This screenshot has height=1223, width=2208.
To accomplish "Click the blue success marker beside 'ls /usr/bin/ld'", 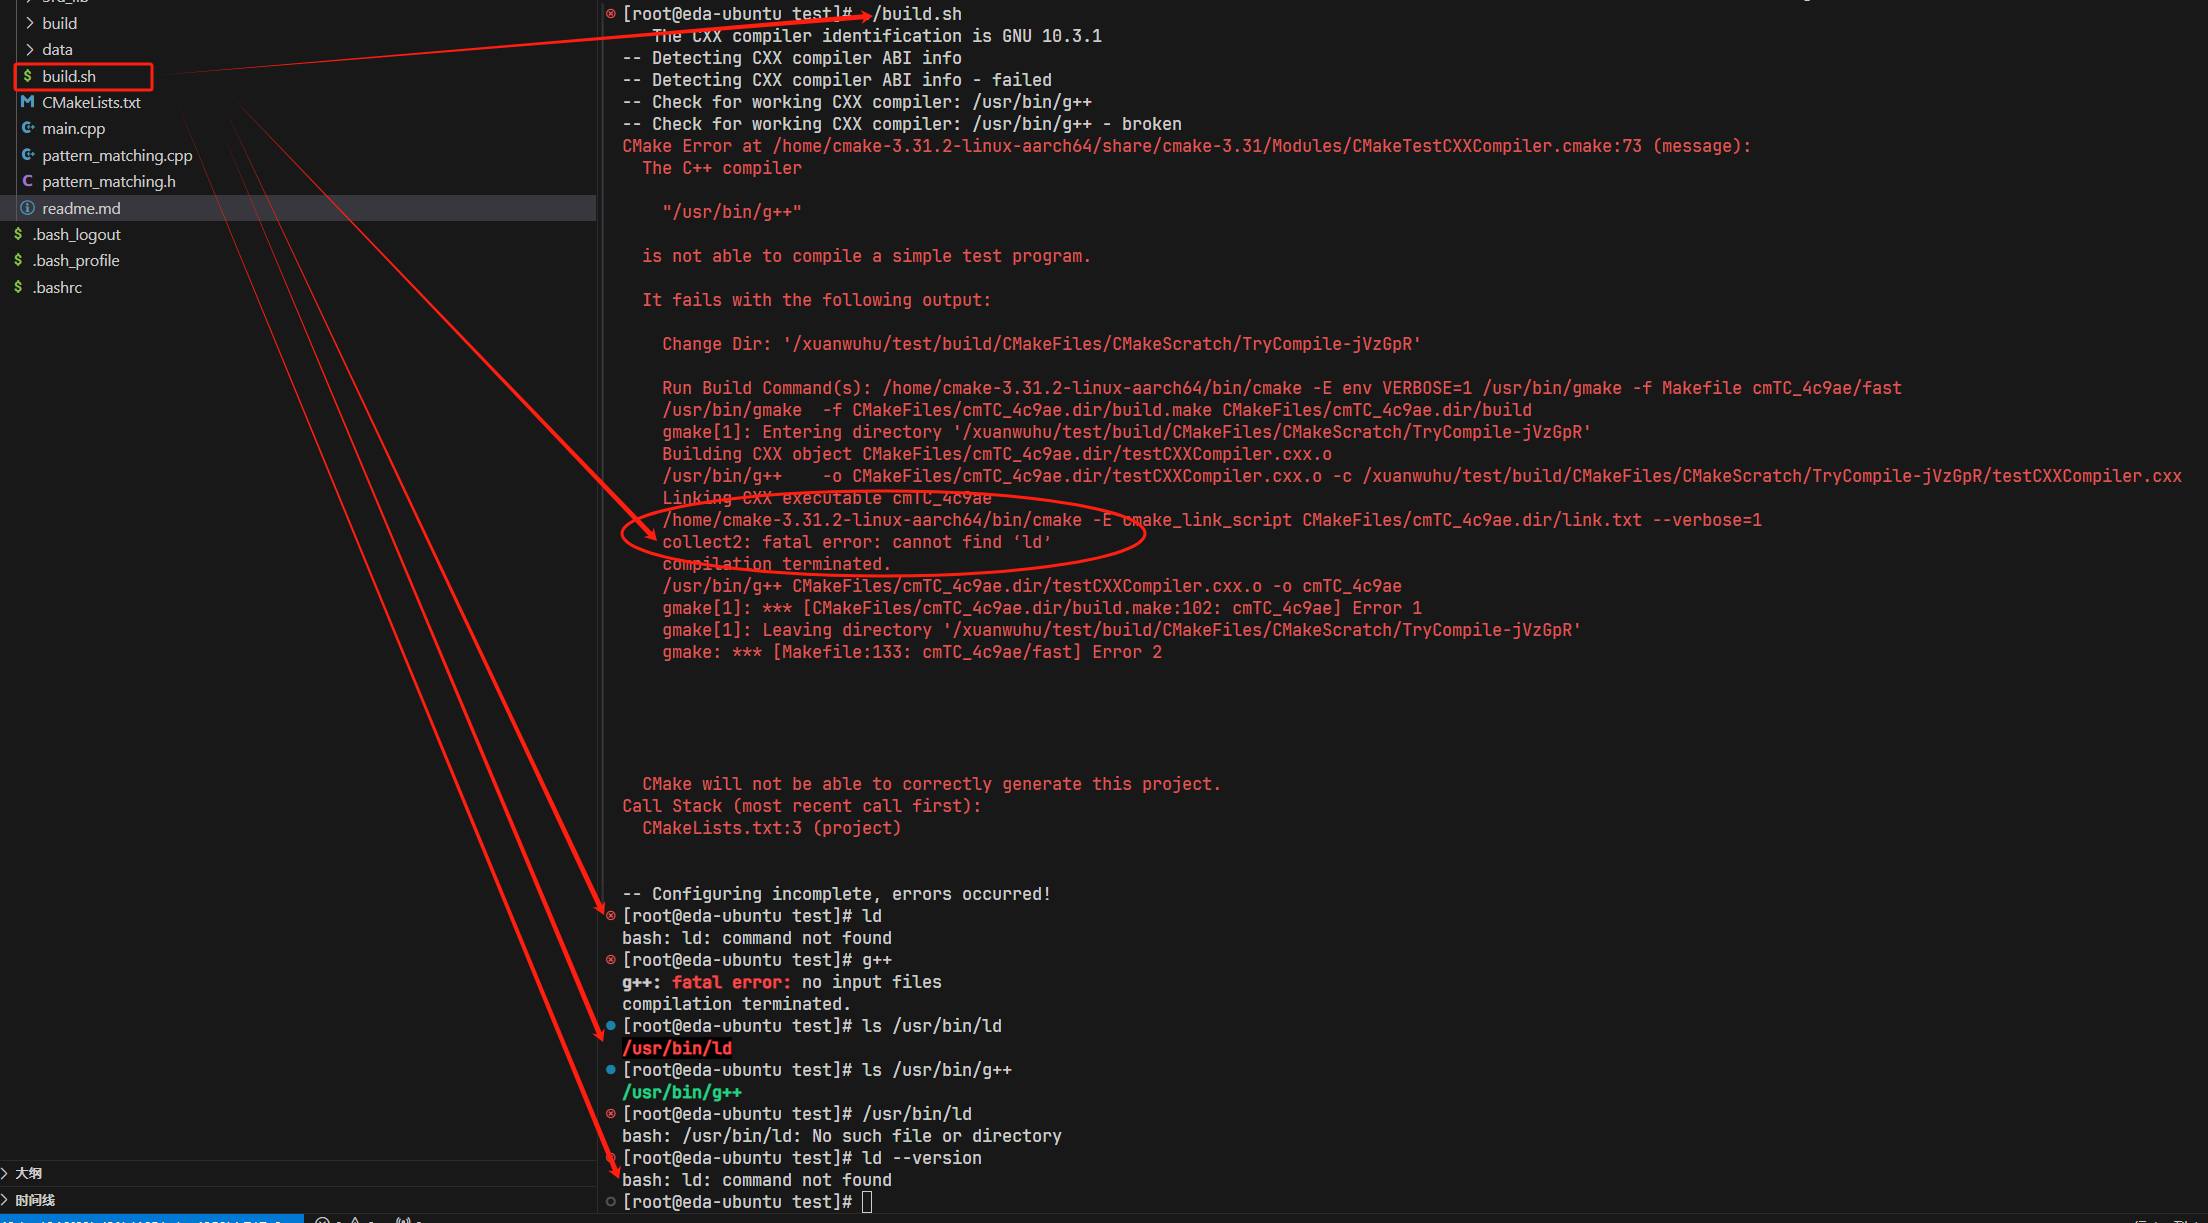I will [x=611, y=1026].
